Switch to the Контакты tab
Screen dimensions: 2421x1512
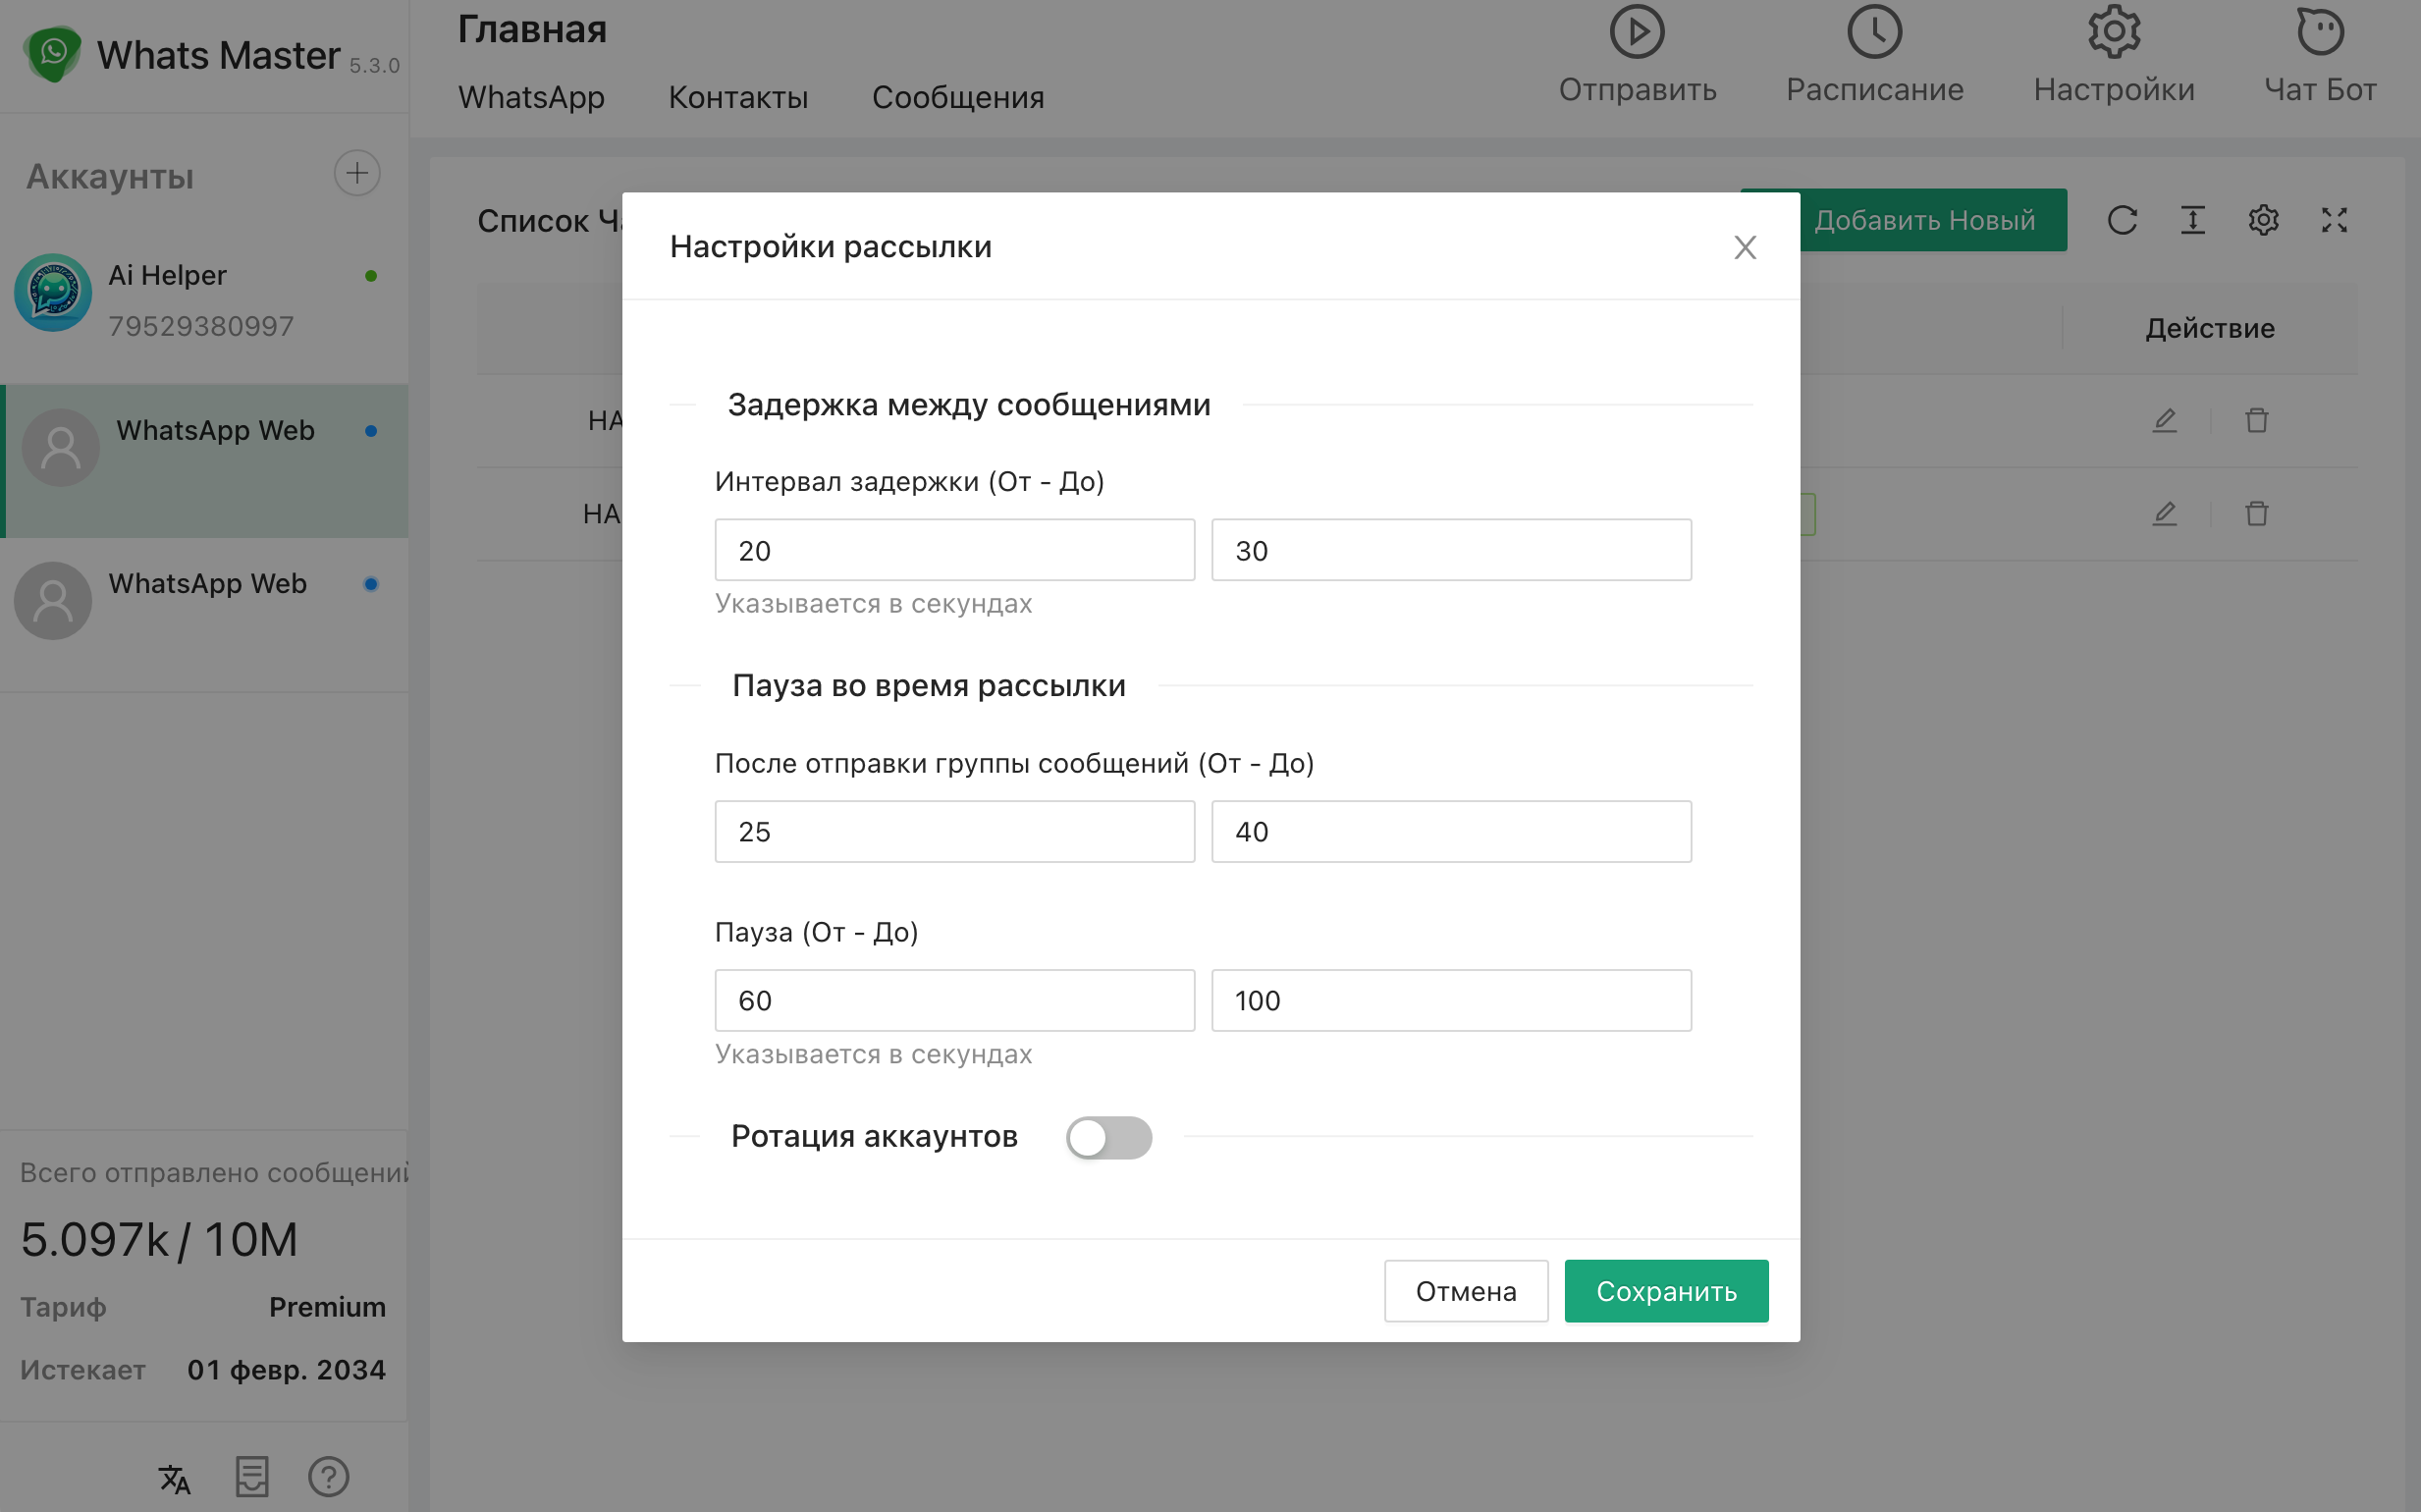point(738,97)
